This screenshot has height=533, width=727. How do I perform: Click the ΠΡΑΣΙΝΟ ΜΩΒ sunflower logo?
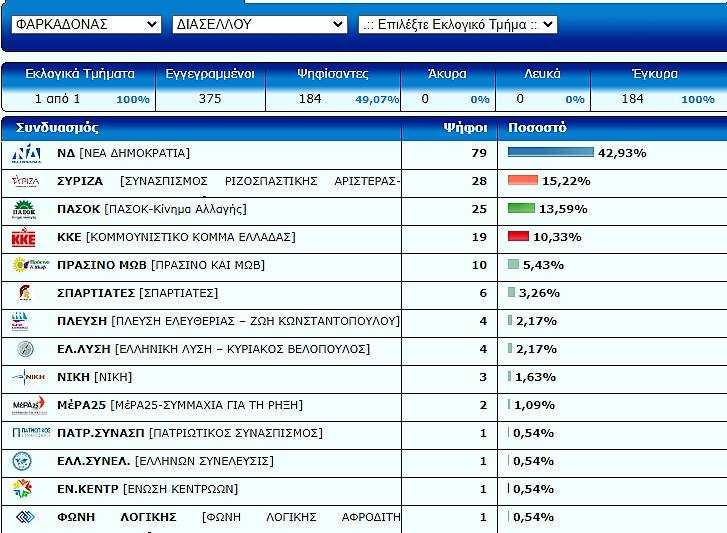26,265
